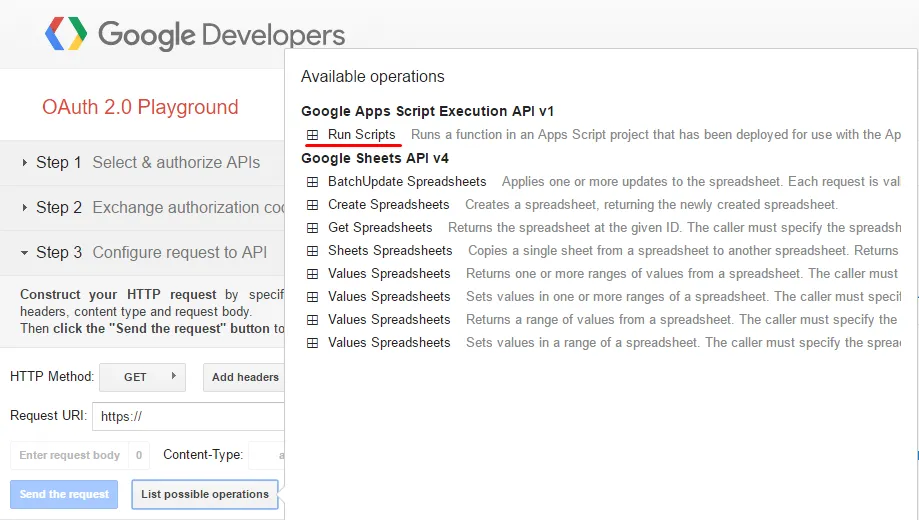Select Values Spreadsheets that sets a range
Image resolution: width=919 pixels, height=520 pixels.
click(x=389, y=343)
